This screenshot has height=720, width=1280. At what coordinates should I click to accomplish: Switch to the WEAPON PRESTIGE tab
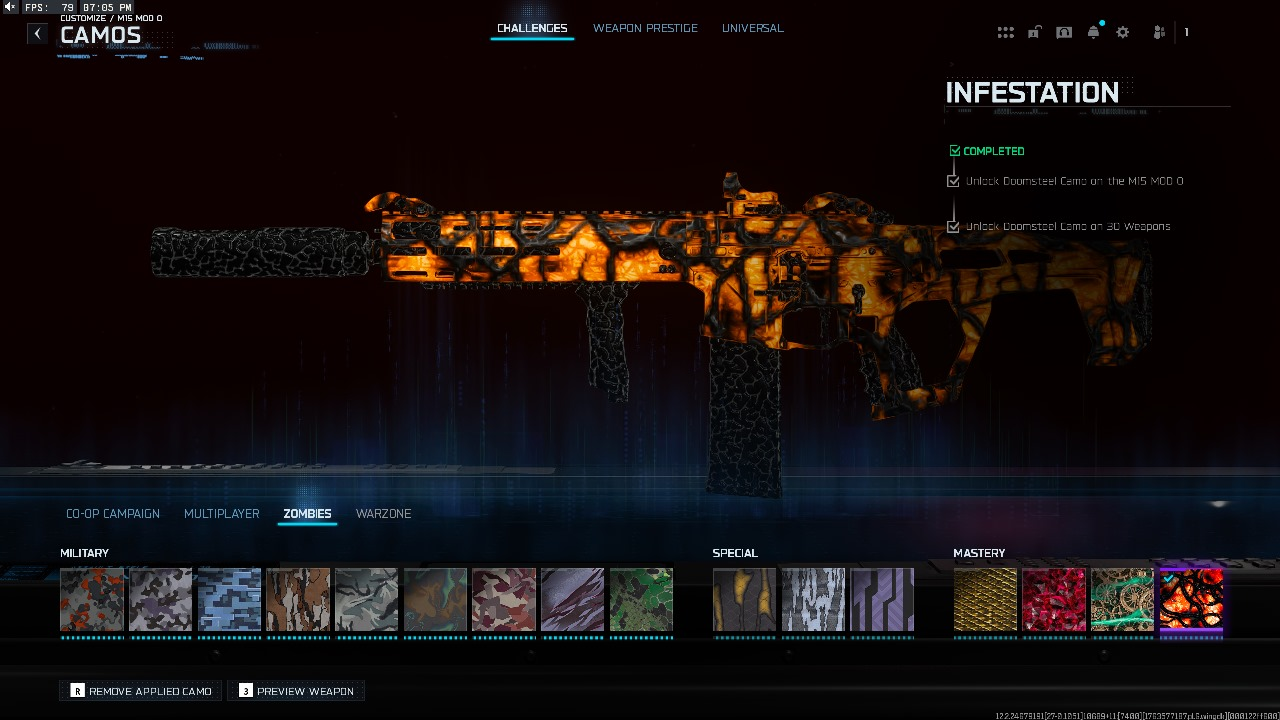pyautogui.click(x=646, y=28)
